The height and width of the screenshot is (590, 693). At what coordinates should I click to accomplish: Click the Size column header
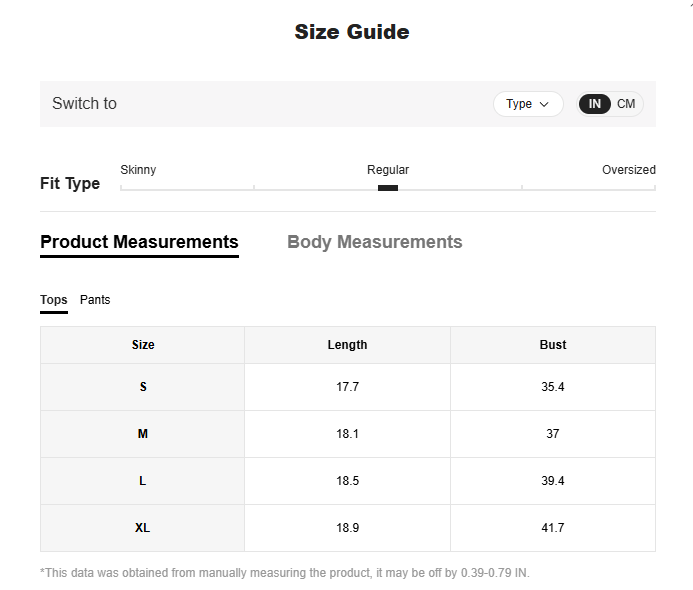143,345
